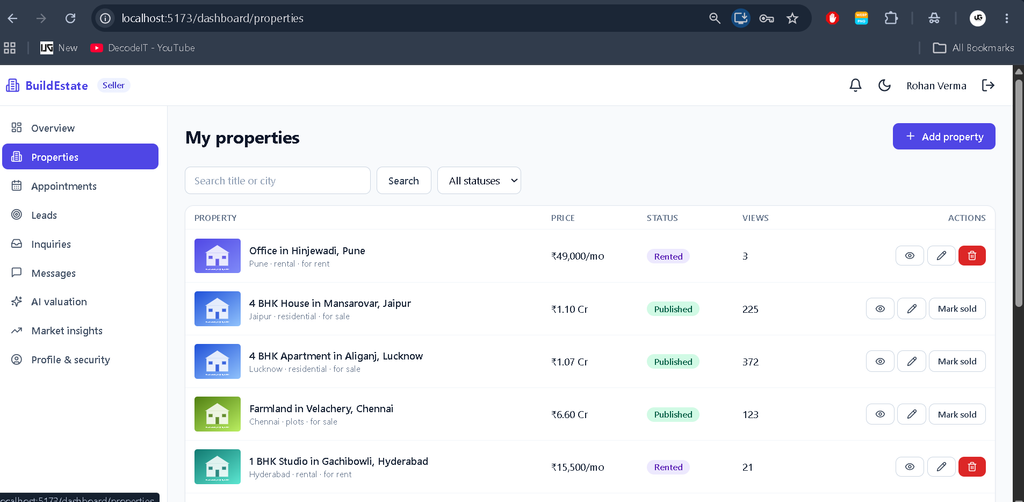Edit Office in Hinjewadi via pencil icon
The width and height of the screenshot is (1024, 502).
941,256
